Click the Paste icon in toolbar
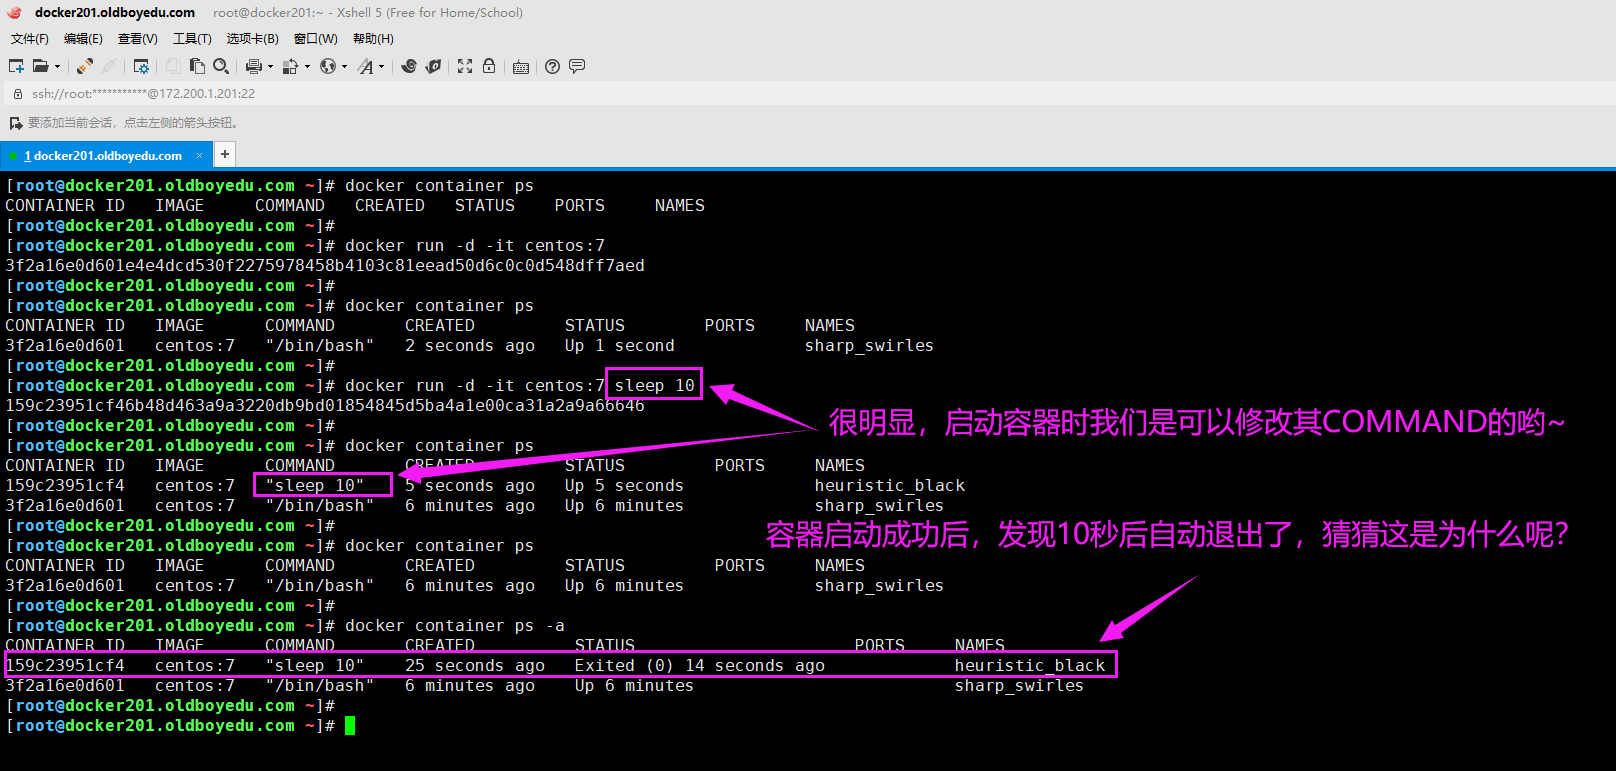This screenshot has width=1616, height=771. pyautogui.click(x=197, y=66)
